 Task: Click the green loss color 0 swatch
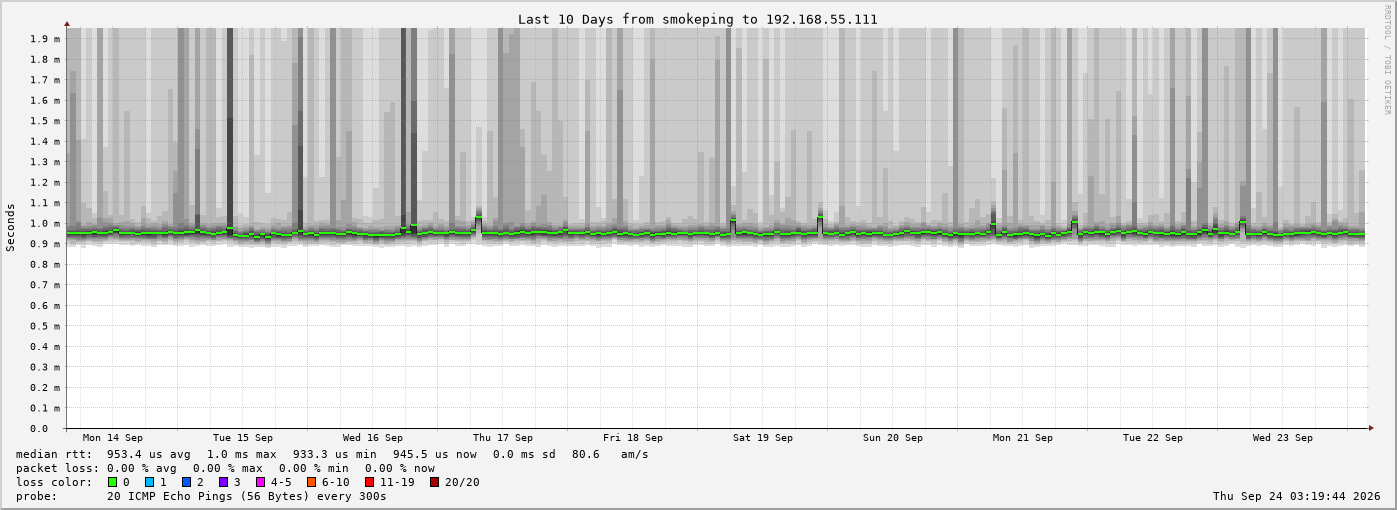112,482
